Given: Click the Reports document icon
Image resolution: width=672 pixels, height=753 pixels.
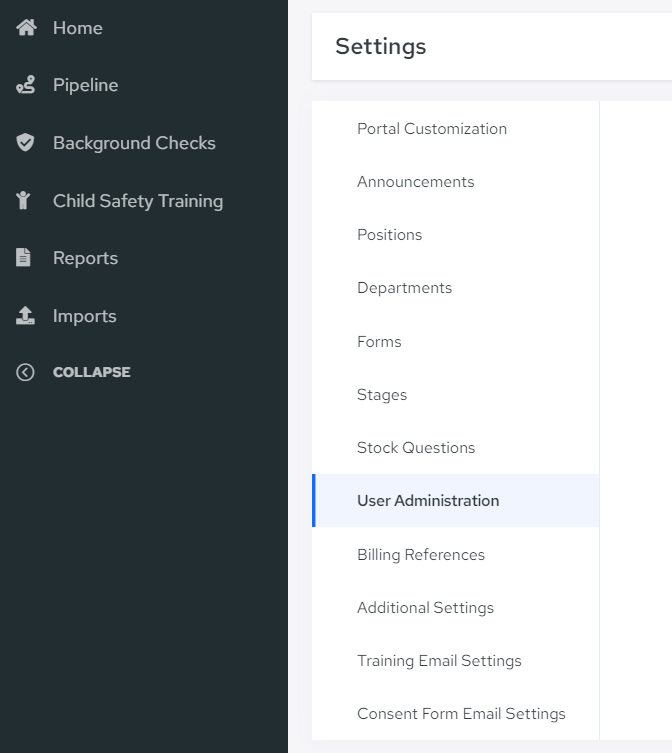Looking at the screenshot, I should click(23, 257).
